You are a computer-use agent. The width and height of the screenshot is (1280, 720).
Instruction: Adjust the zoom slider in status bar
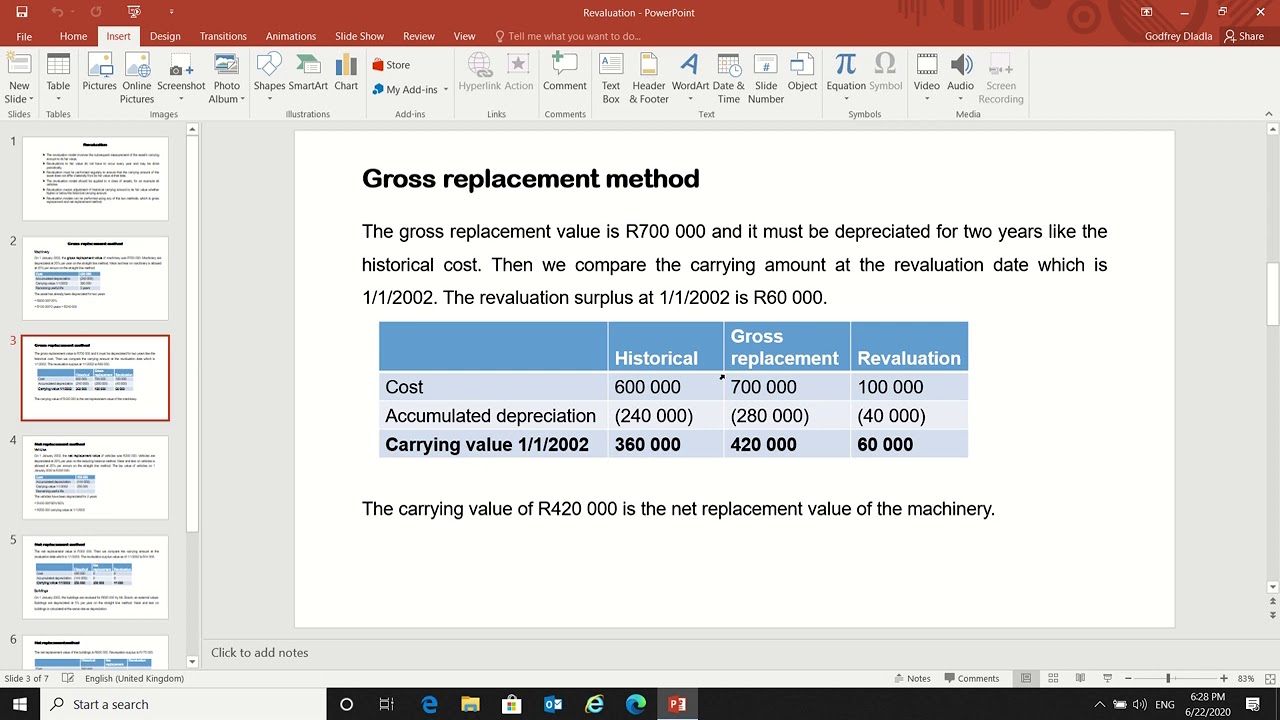click(1168, 678)
